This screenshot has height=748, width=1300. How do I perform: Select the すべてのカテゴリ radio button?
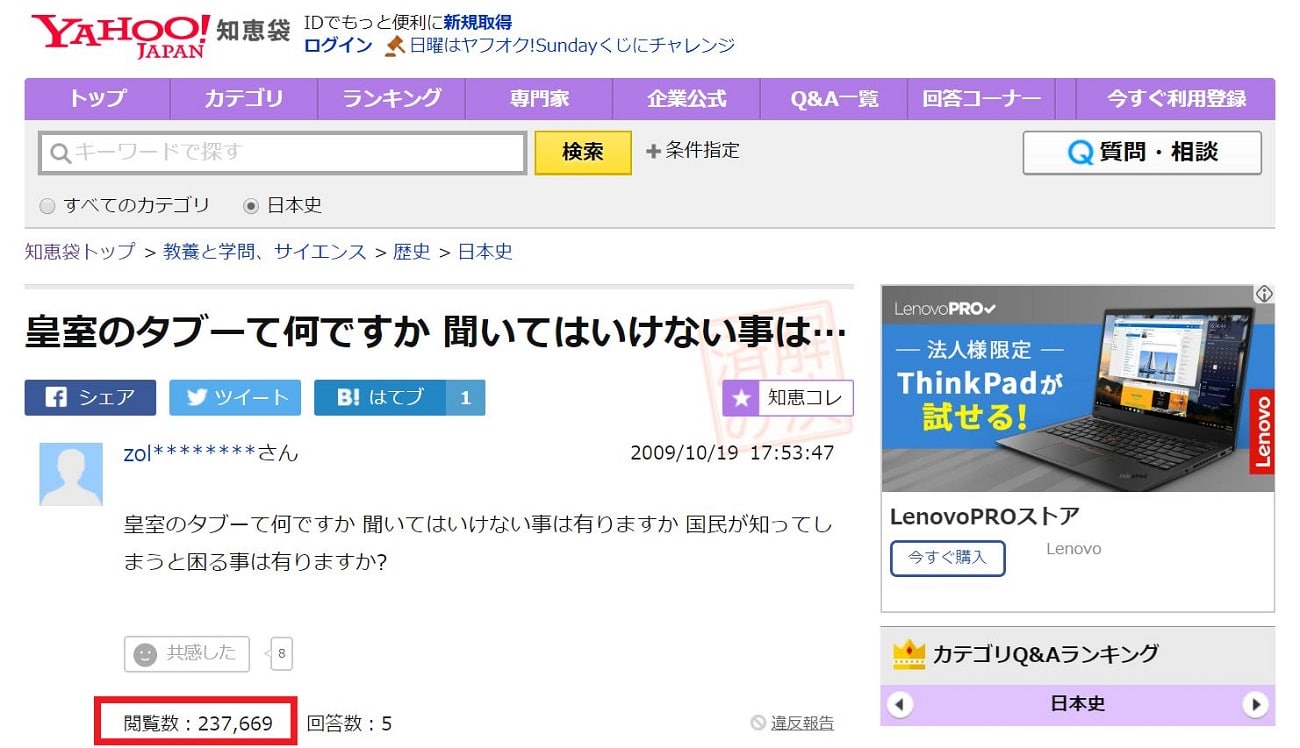pos(47,206)
